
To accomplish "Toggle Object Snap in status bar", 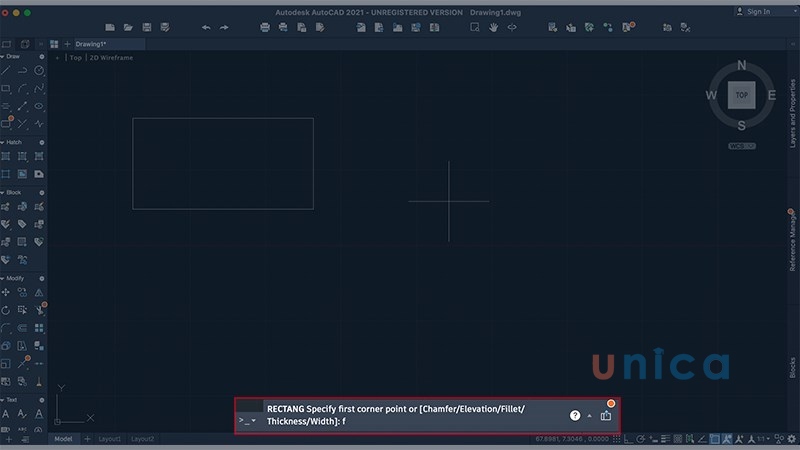I will tap(715, 439).
